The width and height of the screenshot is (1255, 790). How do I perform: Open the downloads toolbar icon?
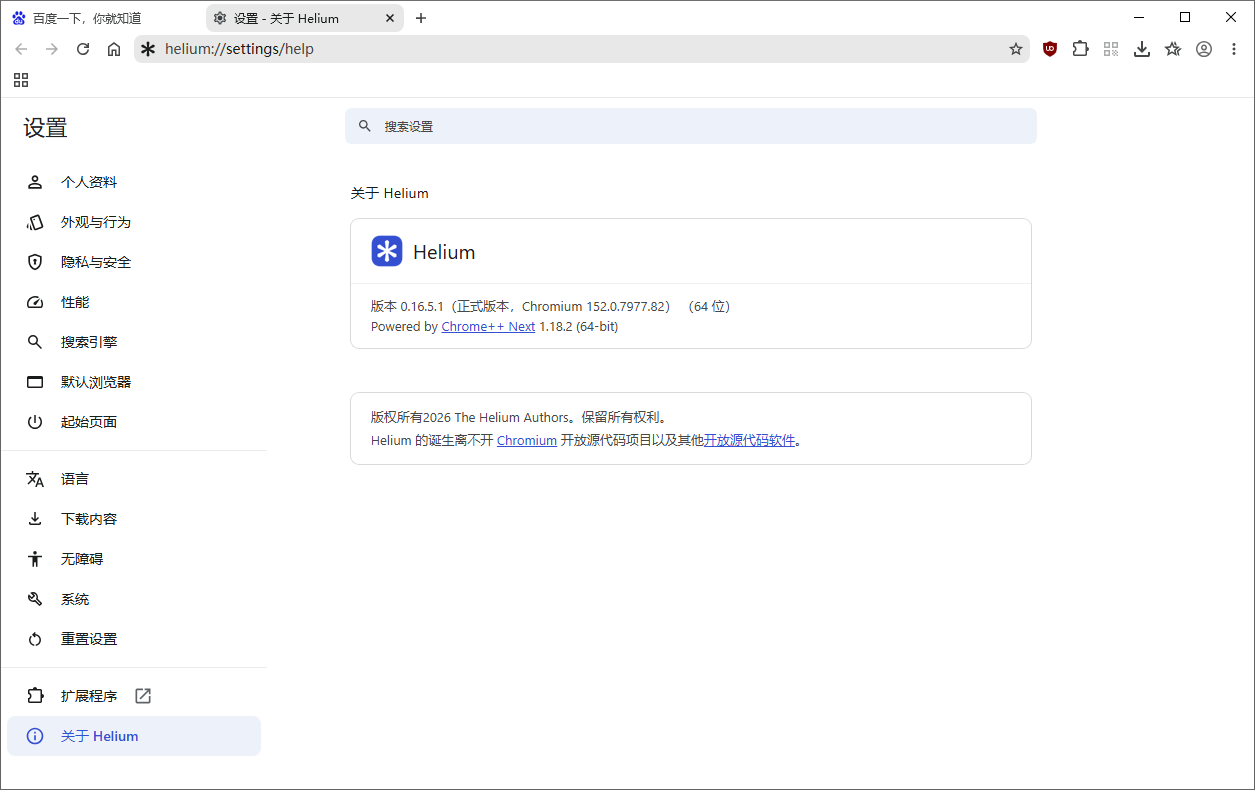tap(1142, 49)
